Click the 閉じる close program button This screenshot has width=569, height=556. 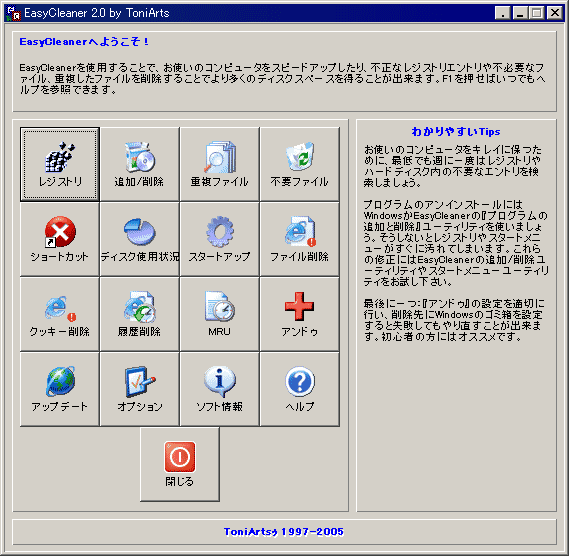click(180, 464)
